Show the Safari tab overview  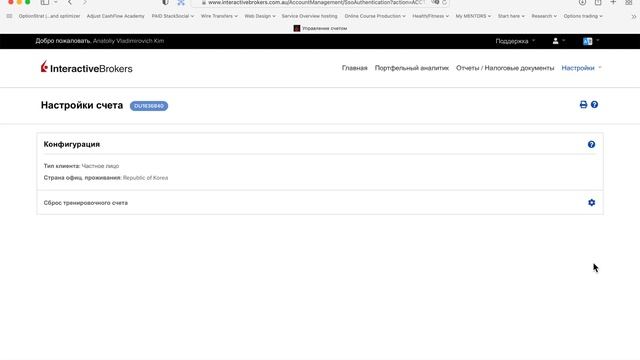click(629, 2)
